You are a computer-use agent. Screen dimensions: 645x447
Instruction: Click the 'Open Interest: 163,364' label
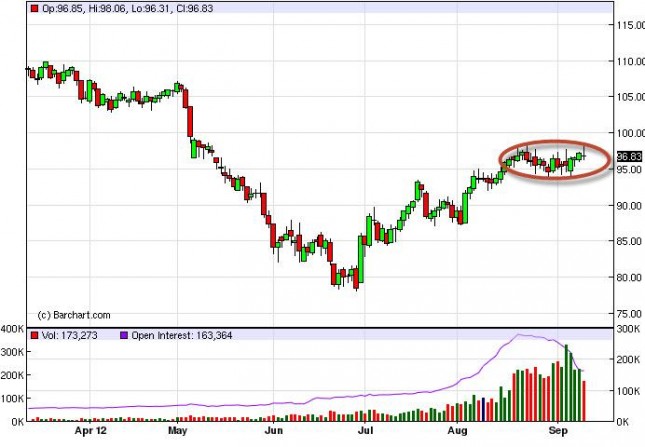(x=182, y=336)
